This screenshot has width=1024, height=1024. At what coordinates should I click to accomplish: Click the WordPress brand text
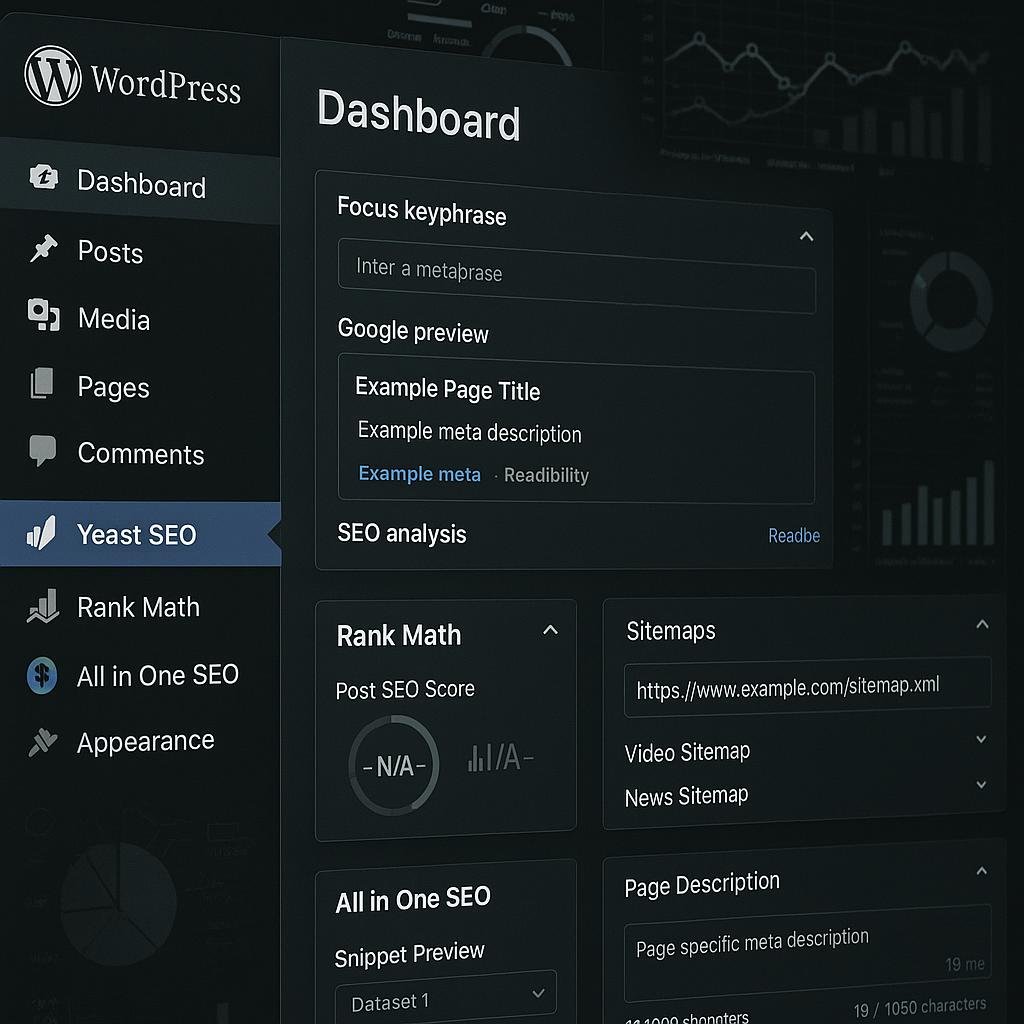[166, 84]
